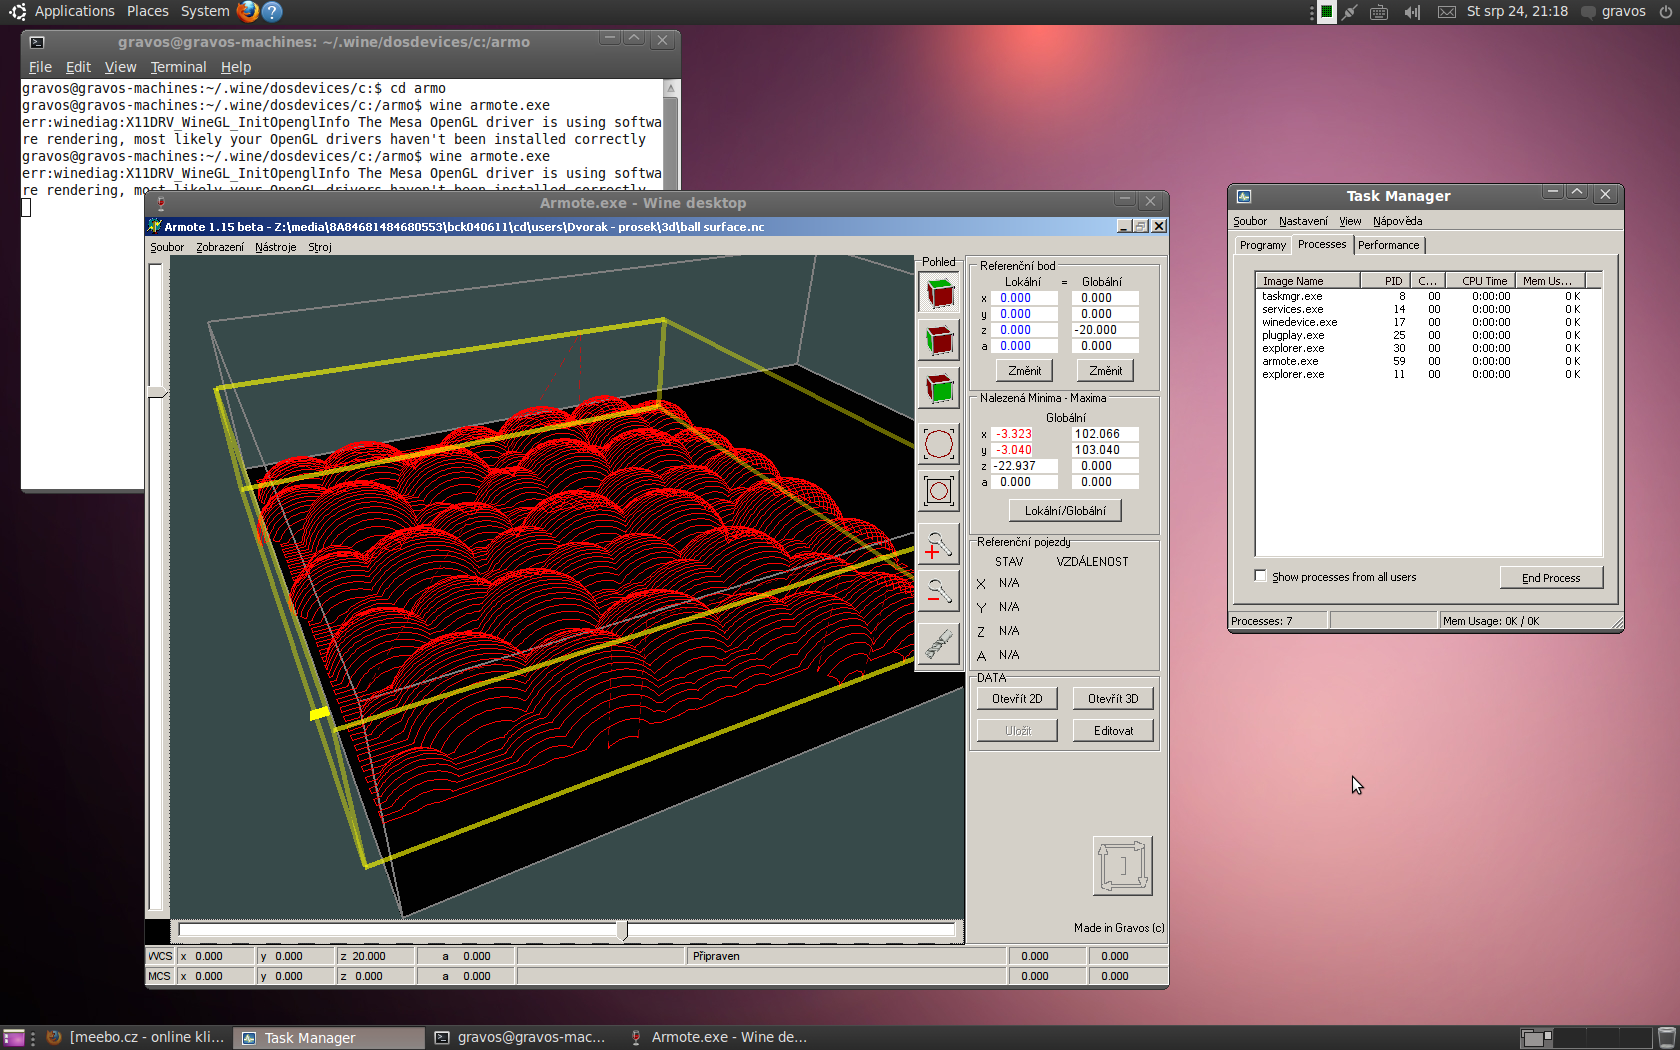Switch to the Programy tab
The image size is (1680, 1050).
click(1262, 245)
